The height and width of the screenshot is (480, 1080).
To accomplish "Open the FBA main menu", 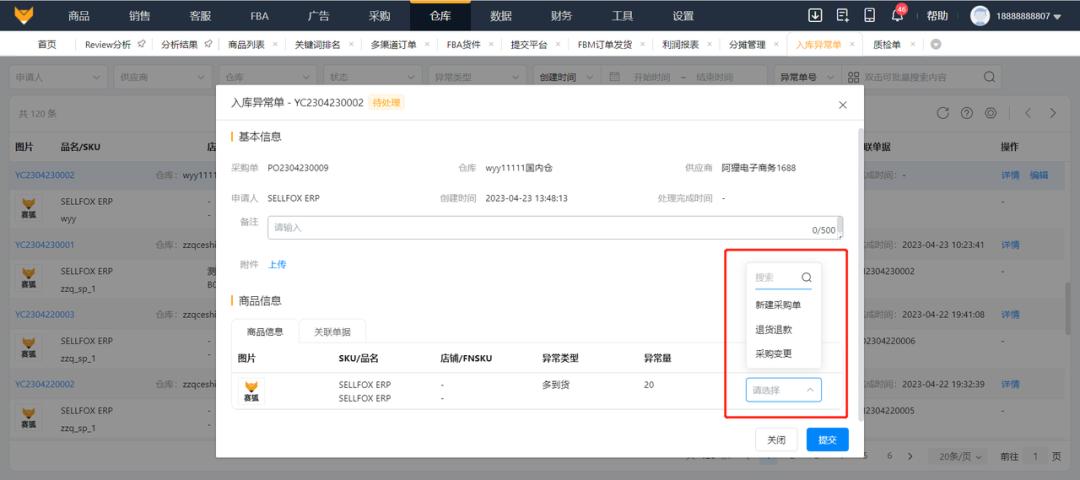I will (260, 16).
